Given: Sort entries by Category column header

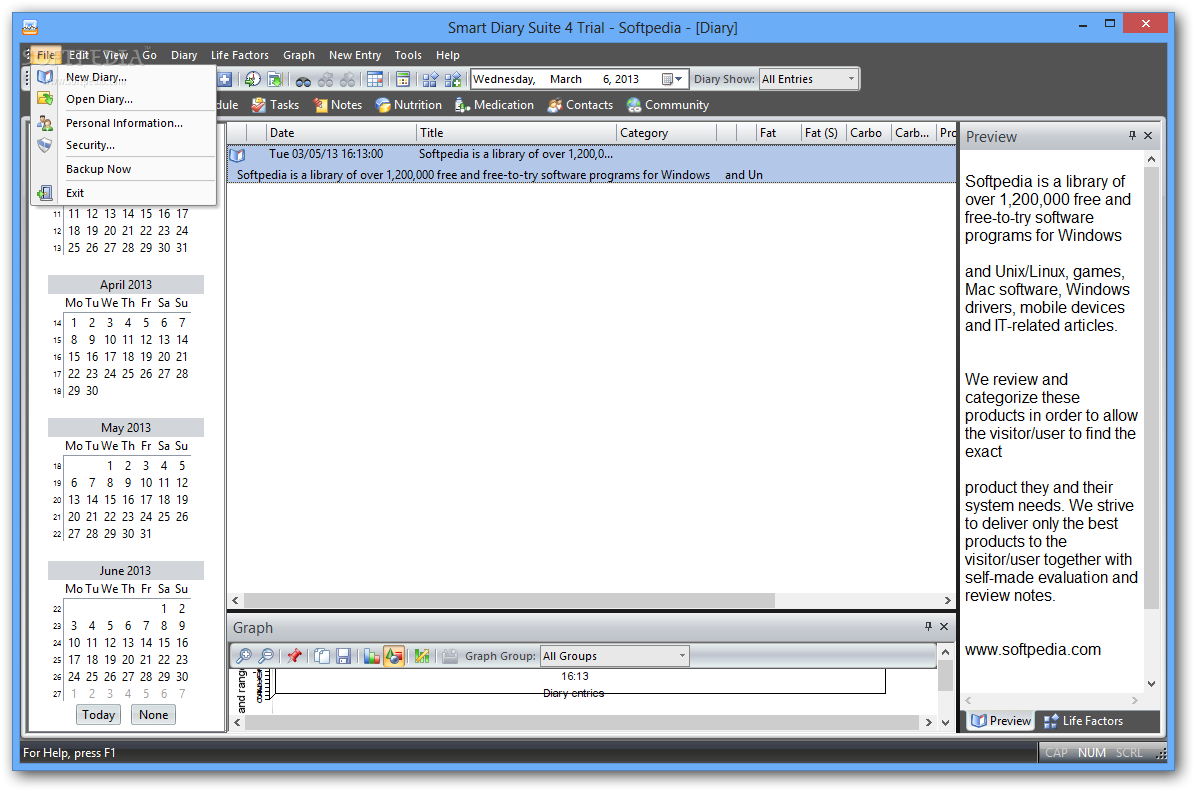Looking at the screenshot, I should coord(666,133).
